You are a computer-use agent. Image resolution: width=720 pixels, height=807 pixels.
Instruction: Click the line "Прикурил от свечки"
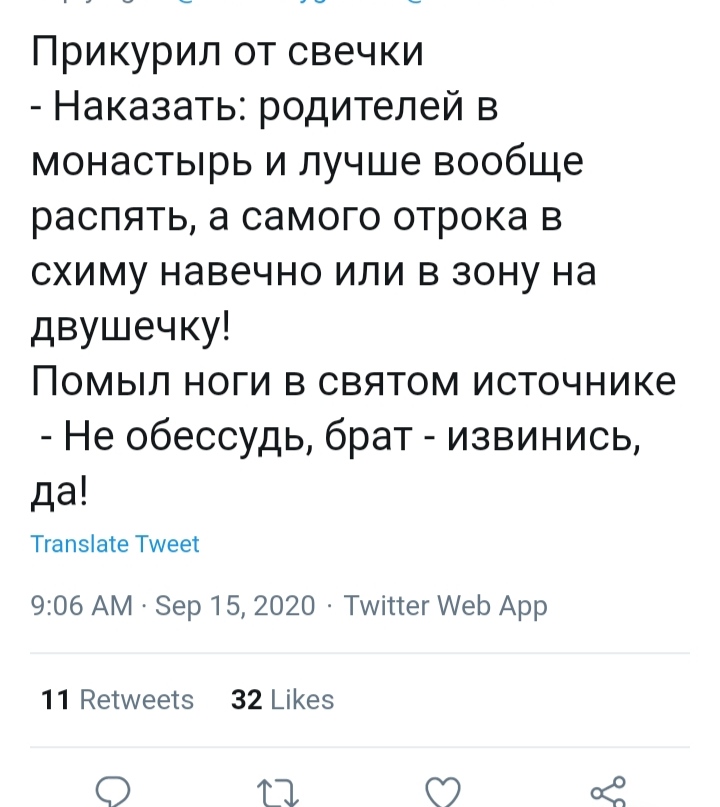point(228,52)
